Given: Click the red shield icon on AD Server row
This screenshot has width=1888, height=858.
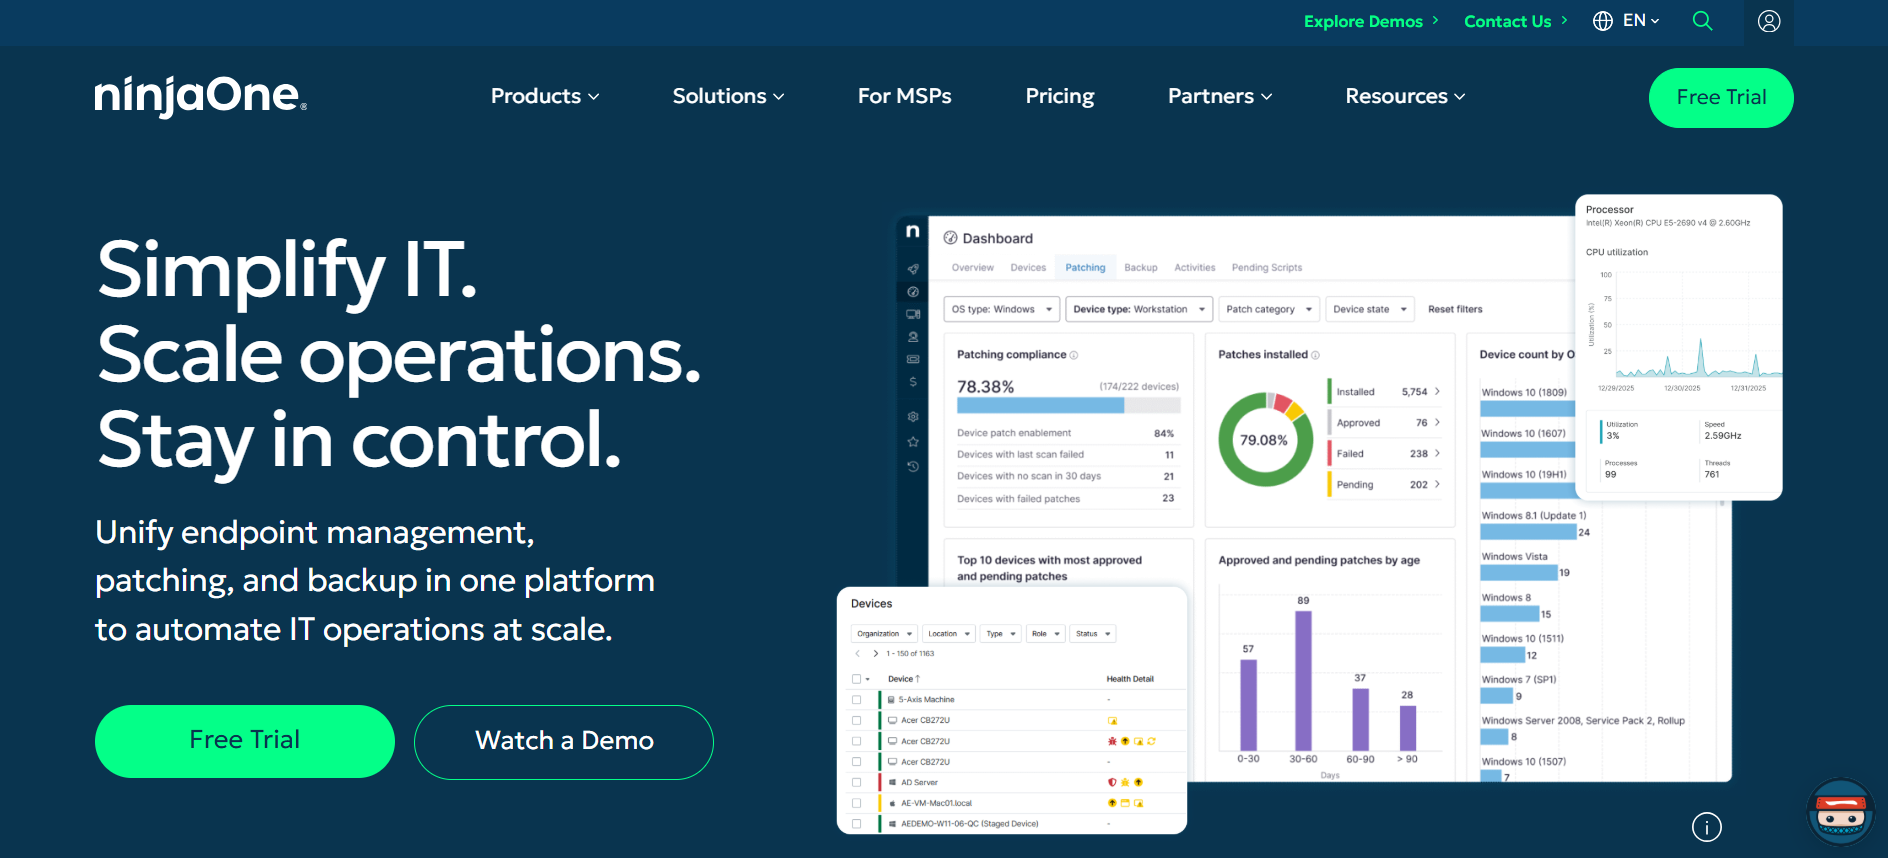Looking at the screenshot, I should 1112,783.
